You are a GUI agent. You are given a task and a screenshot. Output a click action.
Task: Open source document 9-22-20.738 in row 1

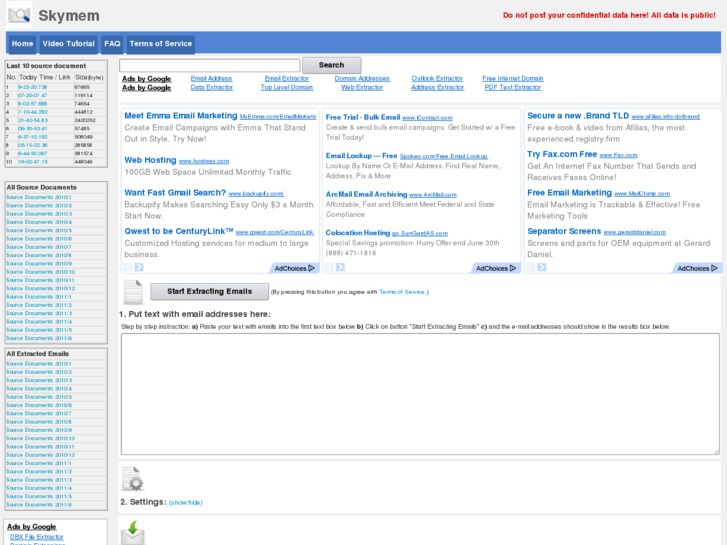pos(32,87)
